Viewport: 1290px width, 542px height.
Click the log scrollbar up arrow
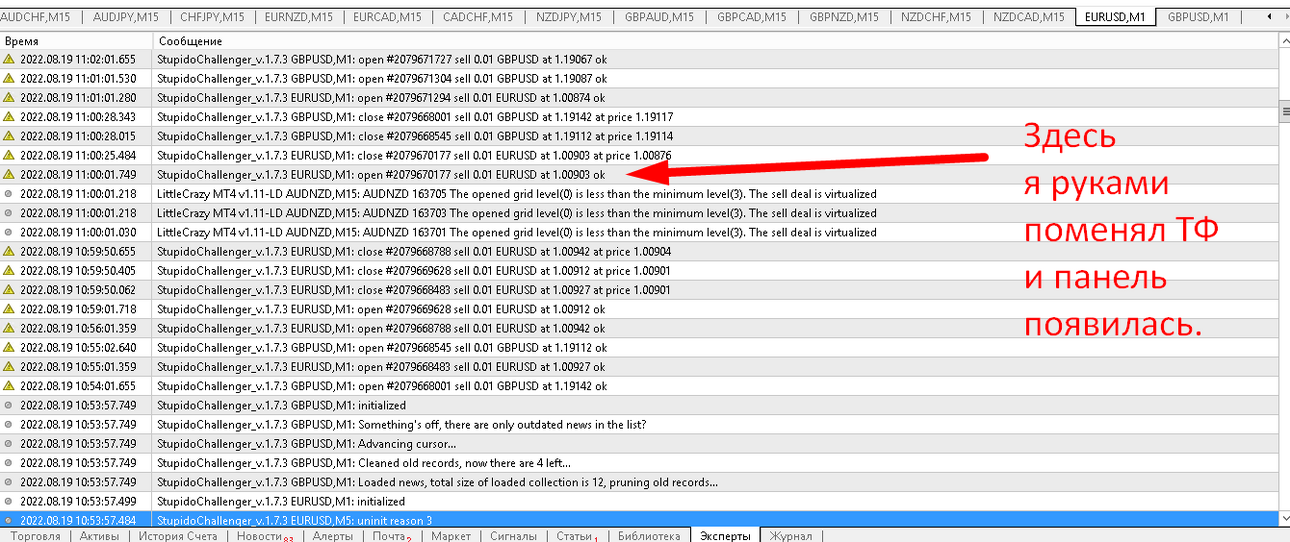pyautogui.click(x=1284, y=40)
